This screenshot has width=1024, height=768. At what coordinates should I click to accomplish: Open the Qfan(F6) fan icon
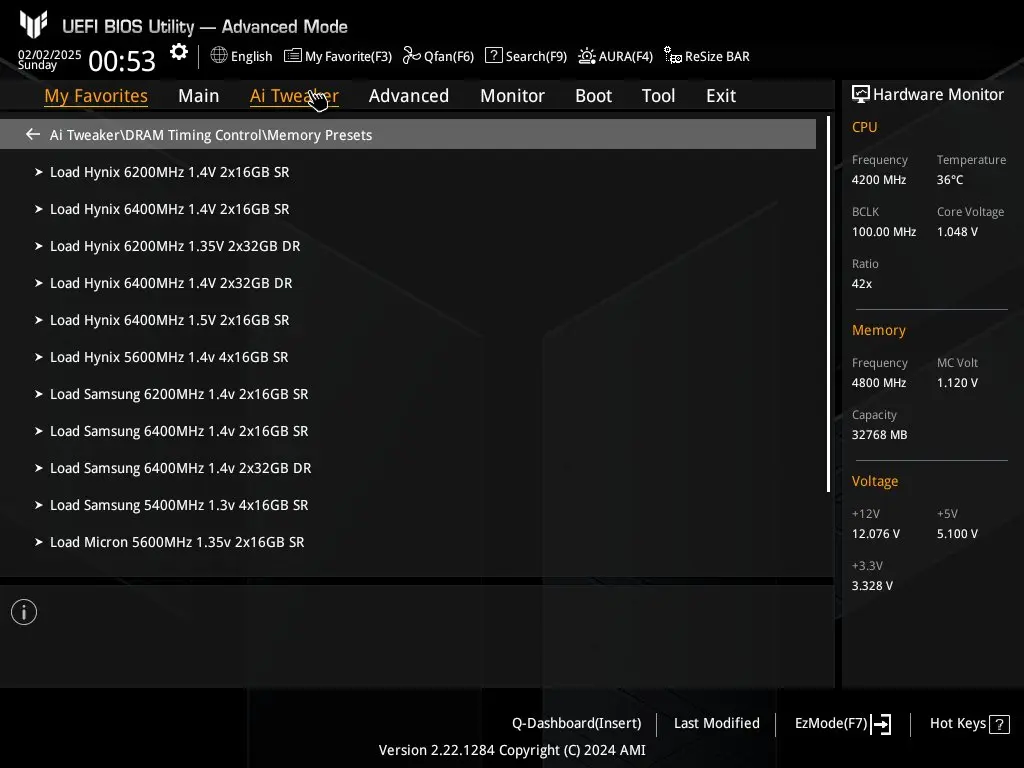click(411, 56)
